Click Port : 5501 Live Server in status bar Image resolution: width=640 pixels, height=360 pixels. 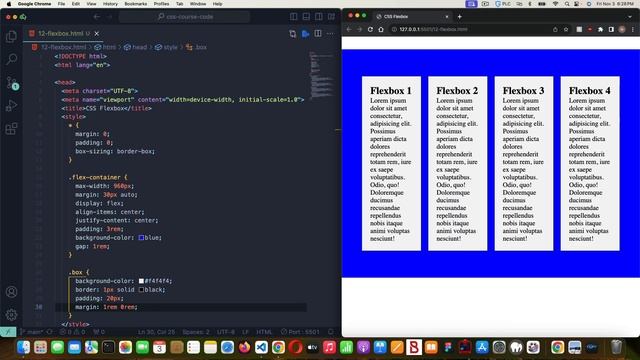pos(300,332)
